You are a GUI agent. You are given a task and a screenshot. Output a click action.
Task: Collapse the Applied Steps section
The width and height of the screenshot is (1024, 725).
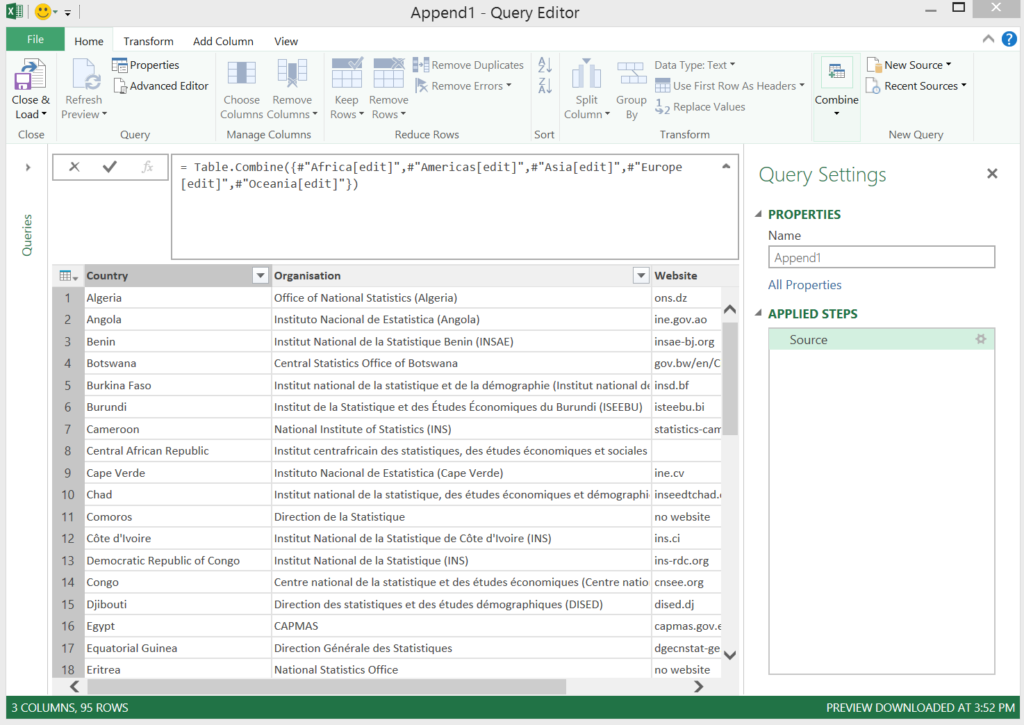[x=758, y=314]
